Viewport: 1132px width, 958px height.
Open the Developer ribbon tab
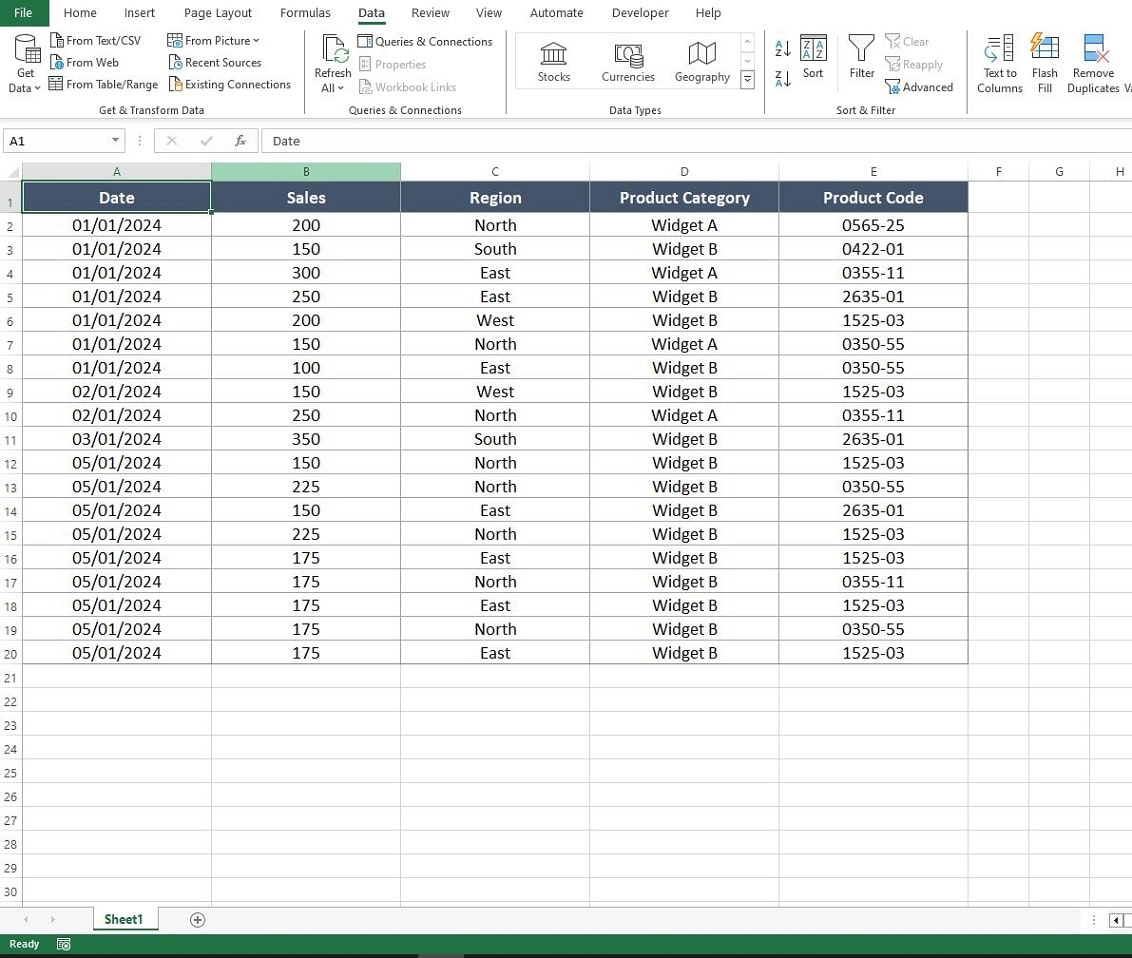(640, 12)
